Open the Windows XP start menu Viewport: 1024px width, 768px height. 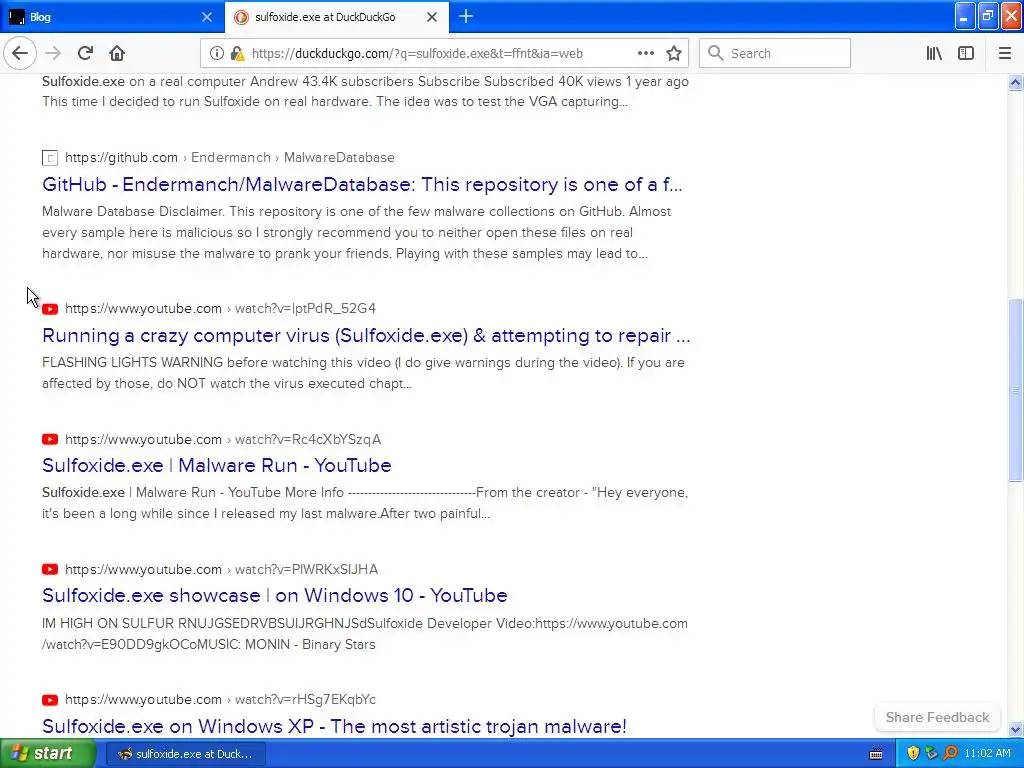click(x=48, y=754)
